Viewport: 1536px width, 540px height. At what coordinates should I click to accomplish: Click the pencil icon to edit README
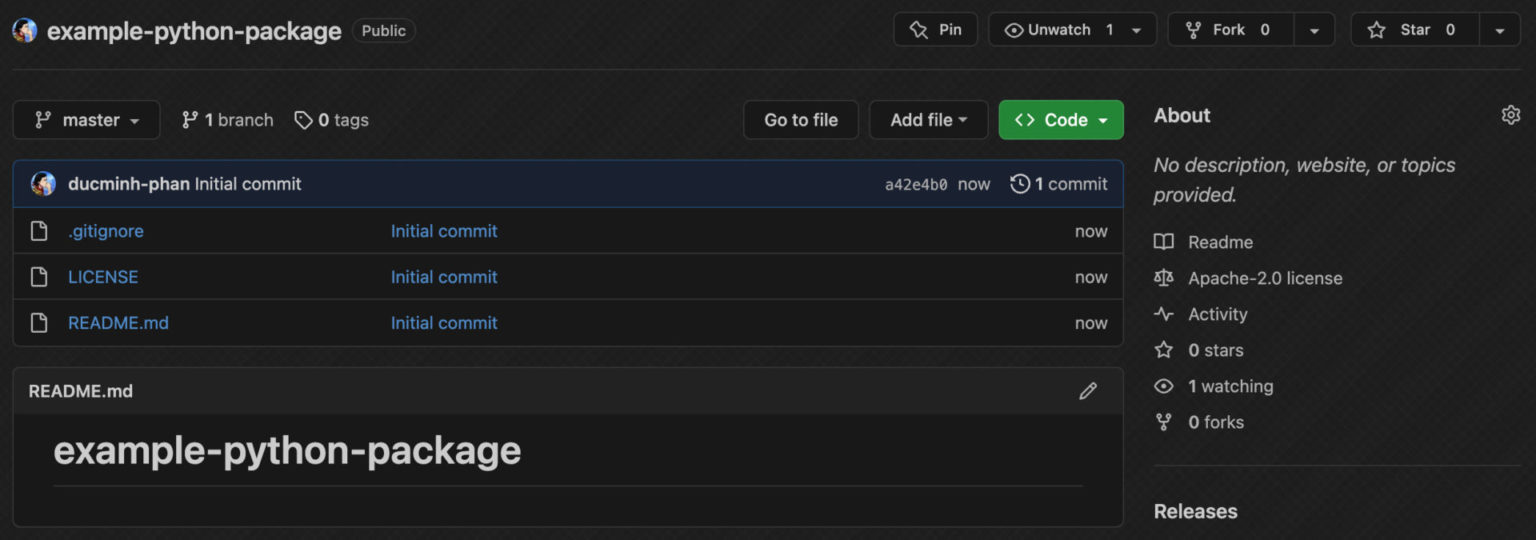pyautogui.click(x=1088, y=391)
